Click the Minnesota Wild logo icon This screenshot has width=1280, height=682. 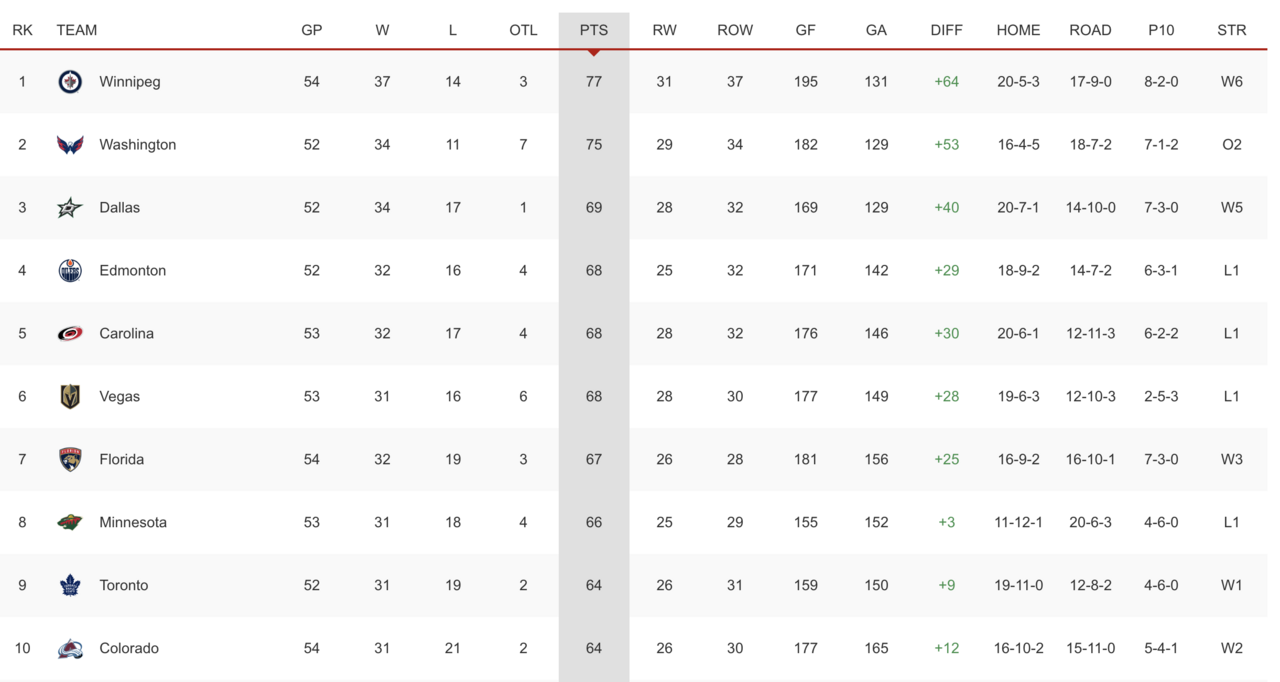[70, 523]
